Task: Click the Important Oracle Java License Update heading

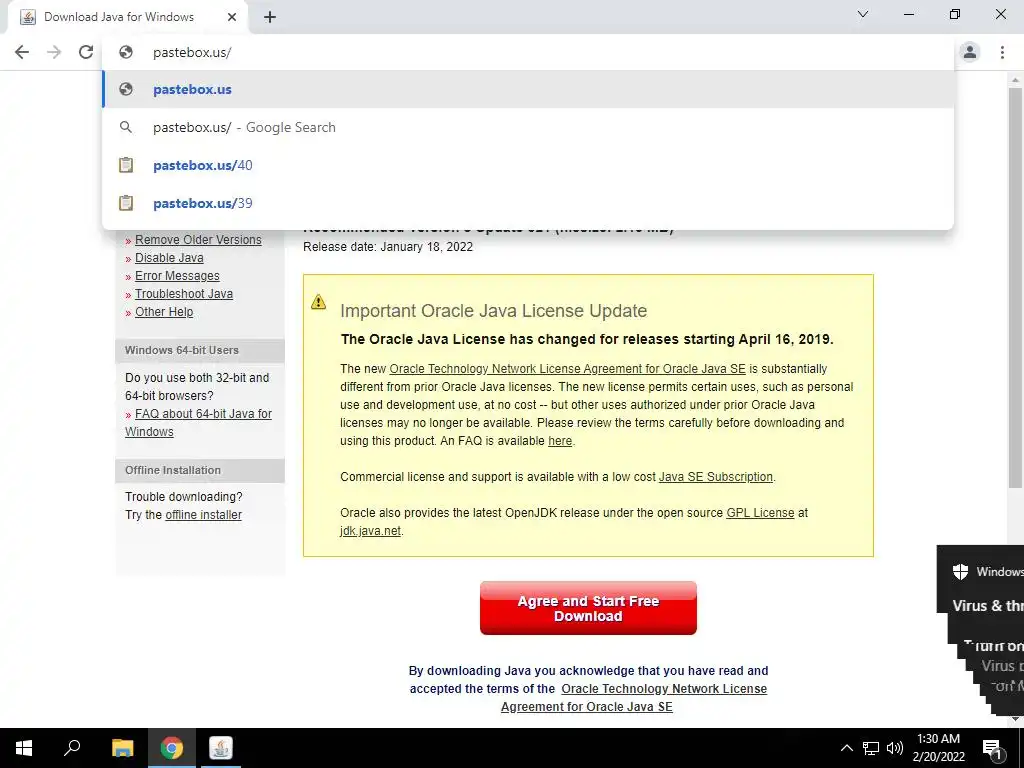Action: [494, 311]
